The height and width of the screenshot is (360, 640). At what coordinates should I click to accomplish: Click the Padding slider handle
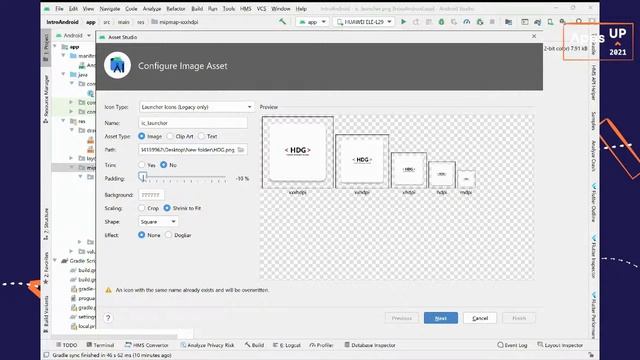(x=142, y=177)
